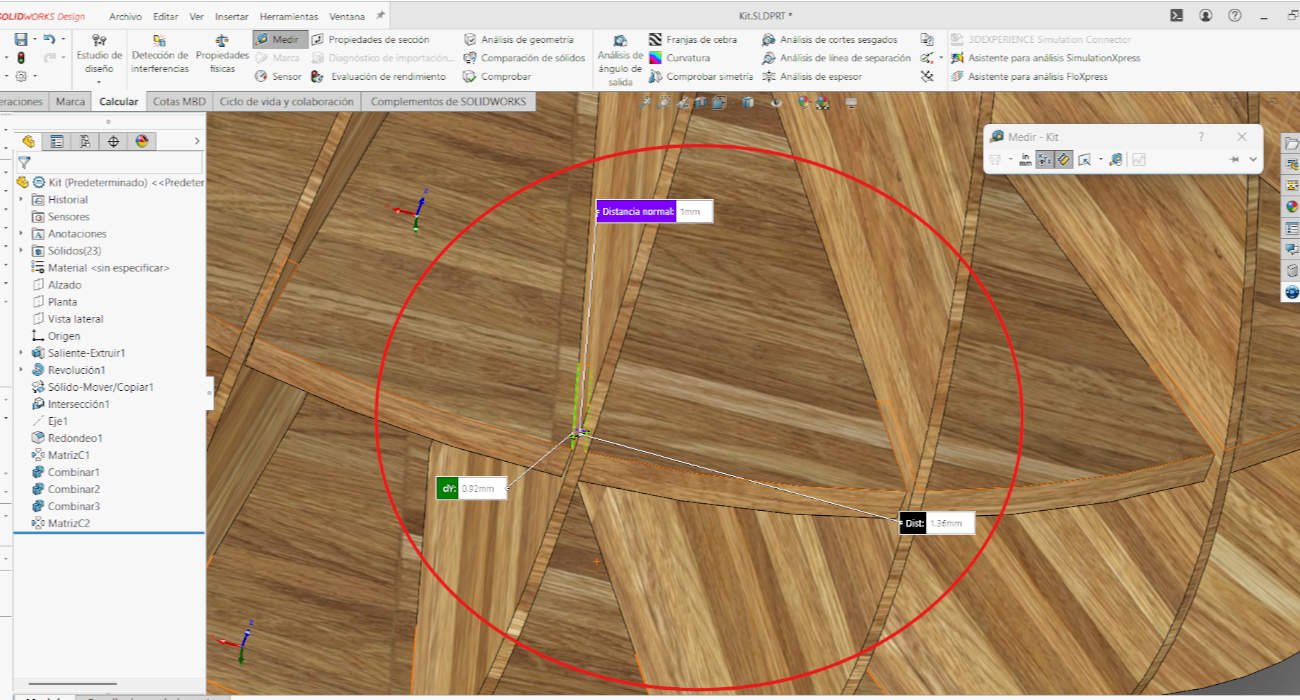Open Detección de interferencias
The height and width of the screenshot is (700, 1300).
[x=160, y=54]
